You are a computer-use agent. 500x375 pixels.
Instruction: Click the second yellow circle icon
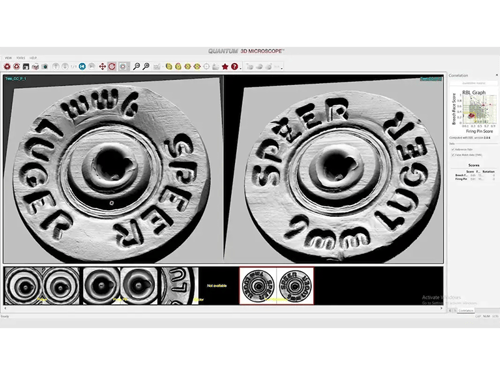tap(178, 67)
